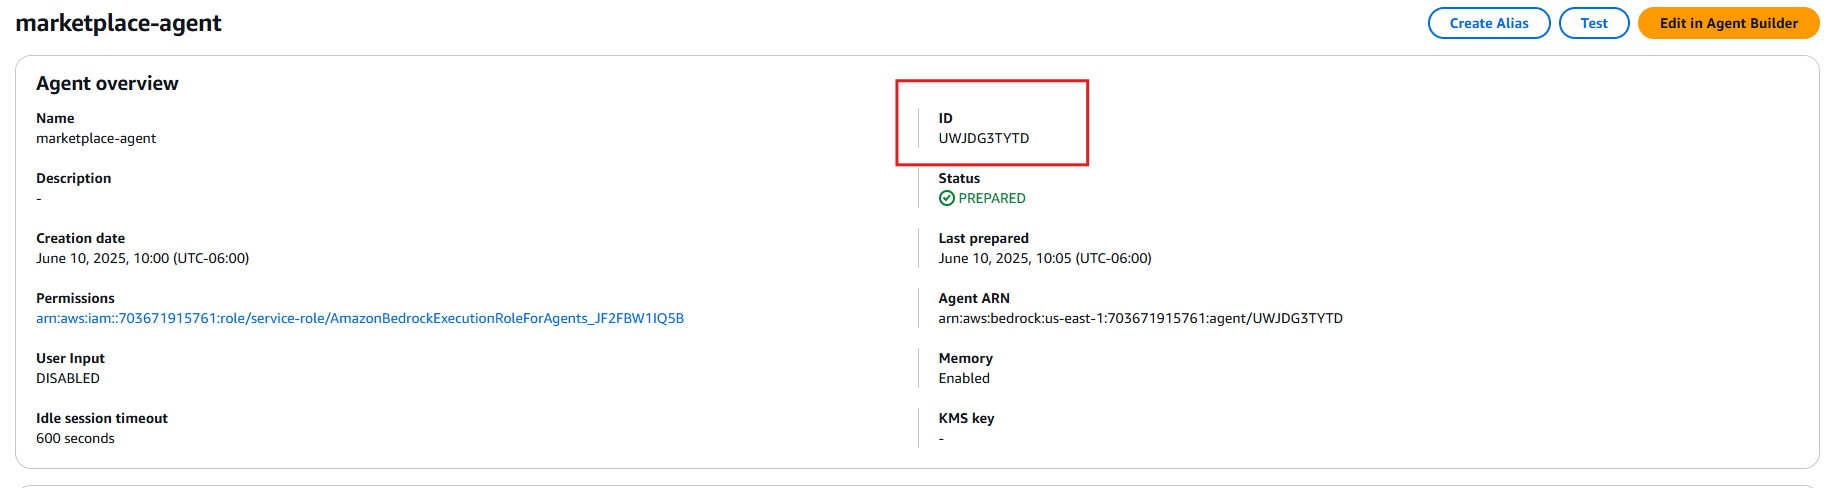Click the PREPARED status text
The width and height of the screenshot is (1836, 488).
point(991,198)
